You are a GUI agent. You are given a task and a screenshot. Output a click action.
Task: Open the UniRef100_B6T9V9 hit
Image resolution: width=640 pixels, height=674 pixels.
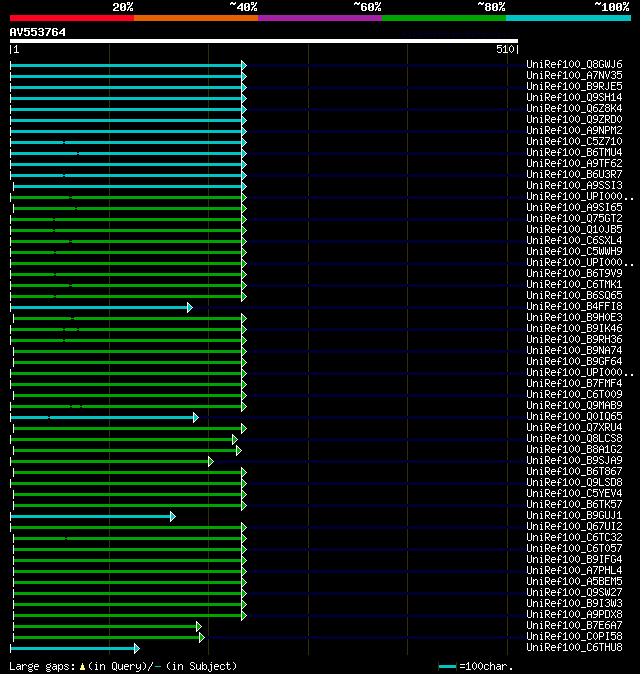click(x=574, y=274)
